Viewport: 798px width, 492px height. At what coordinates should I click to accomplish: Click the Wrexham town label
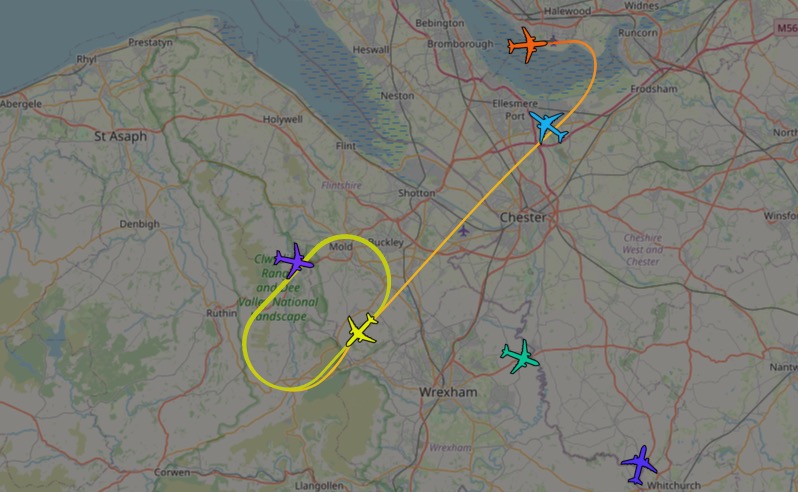pyautogui.click(x=448, y=392)
